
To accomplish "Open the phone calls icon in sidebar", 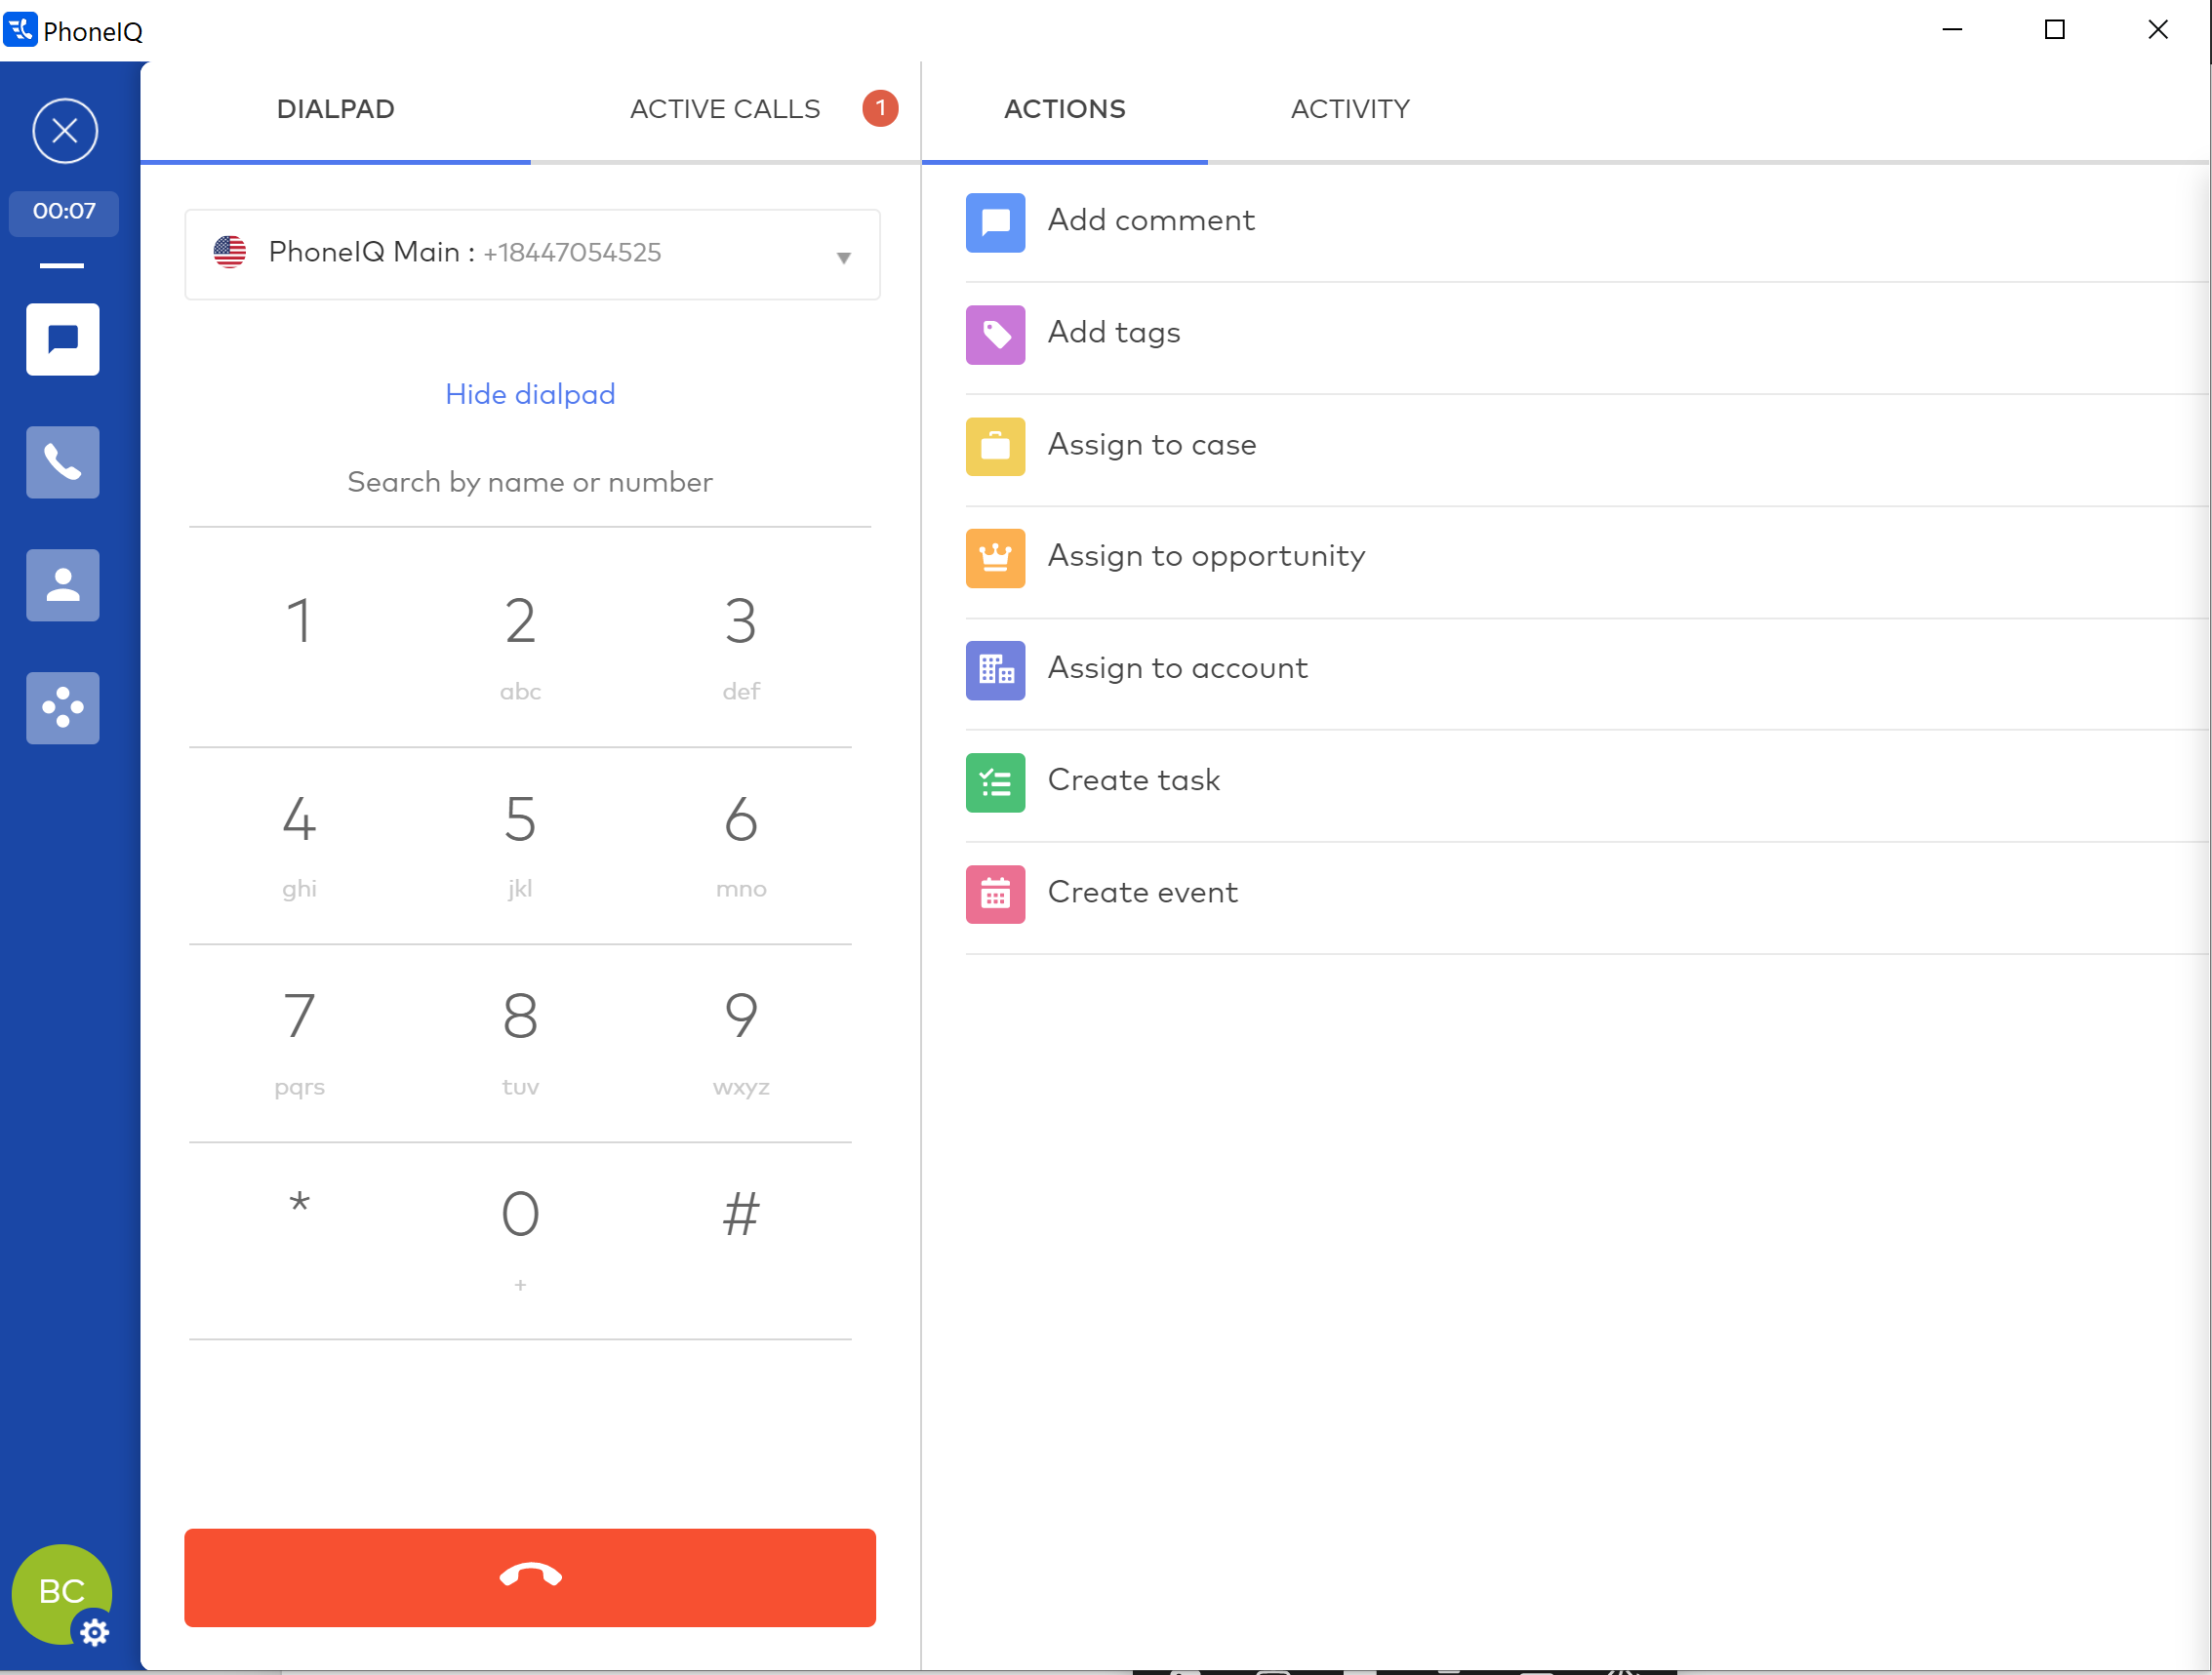I will pos(63,462).
